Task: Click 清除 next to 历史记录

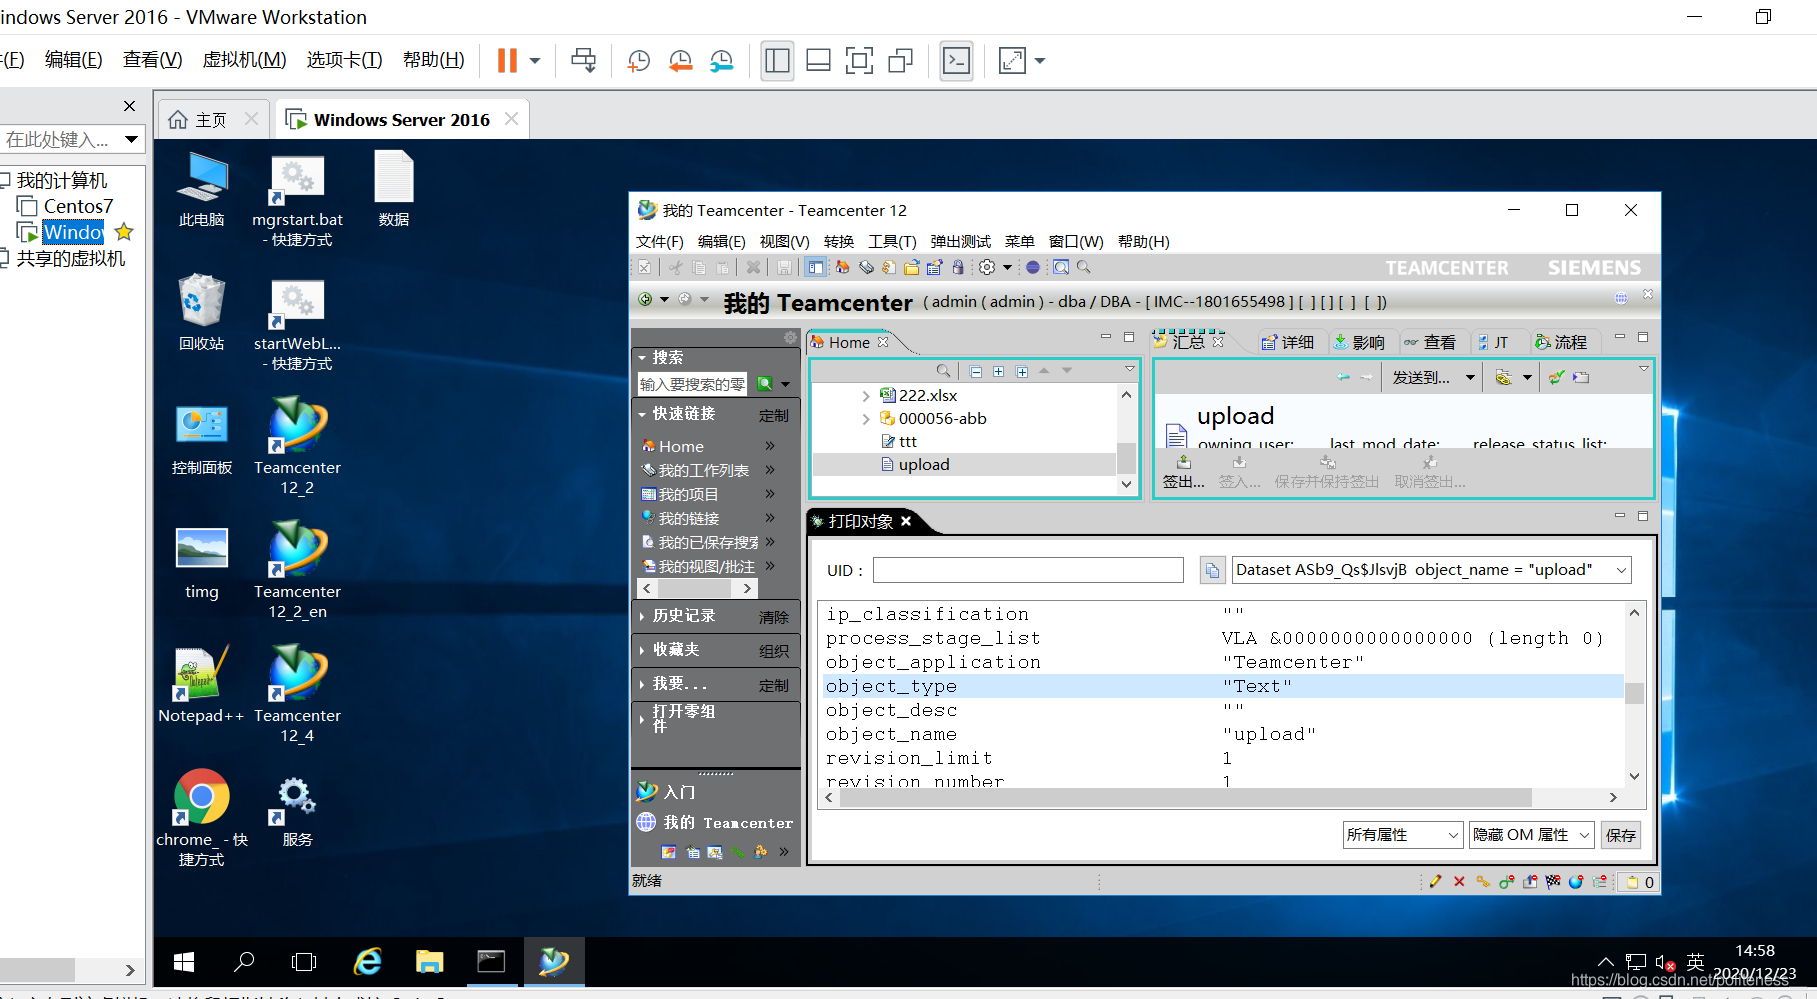Action: pos(773,617)
